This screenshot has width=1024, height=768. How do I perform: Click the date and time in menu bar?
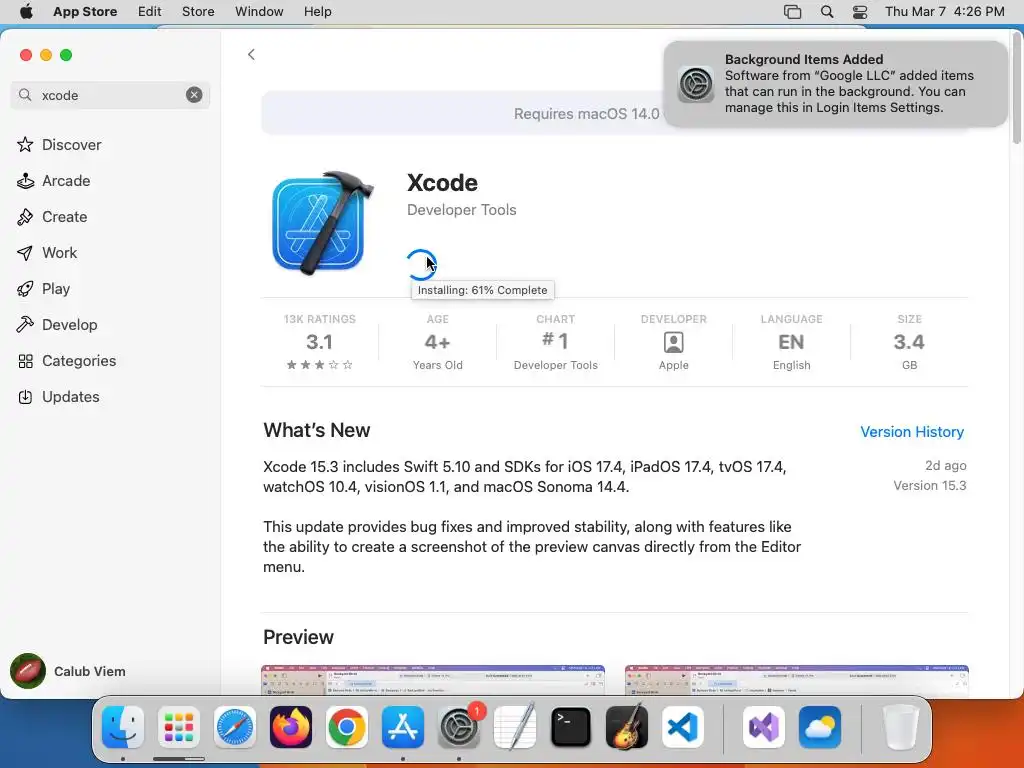tap(944, 12)
